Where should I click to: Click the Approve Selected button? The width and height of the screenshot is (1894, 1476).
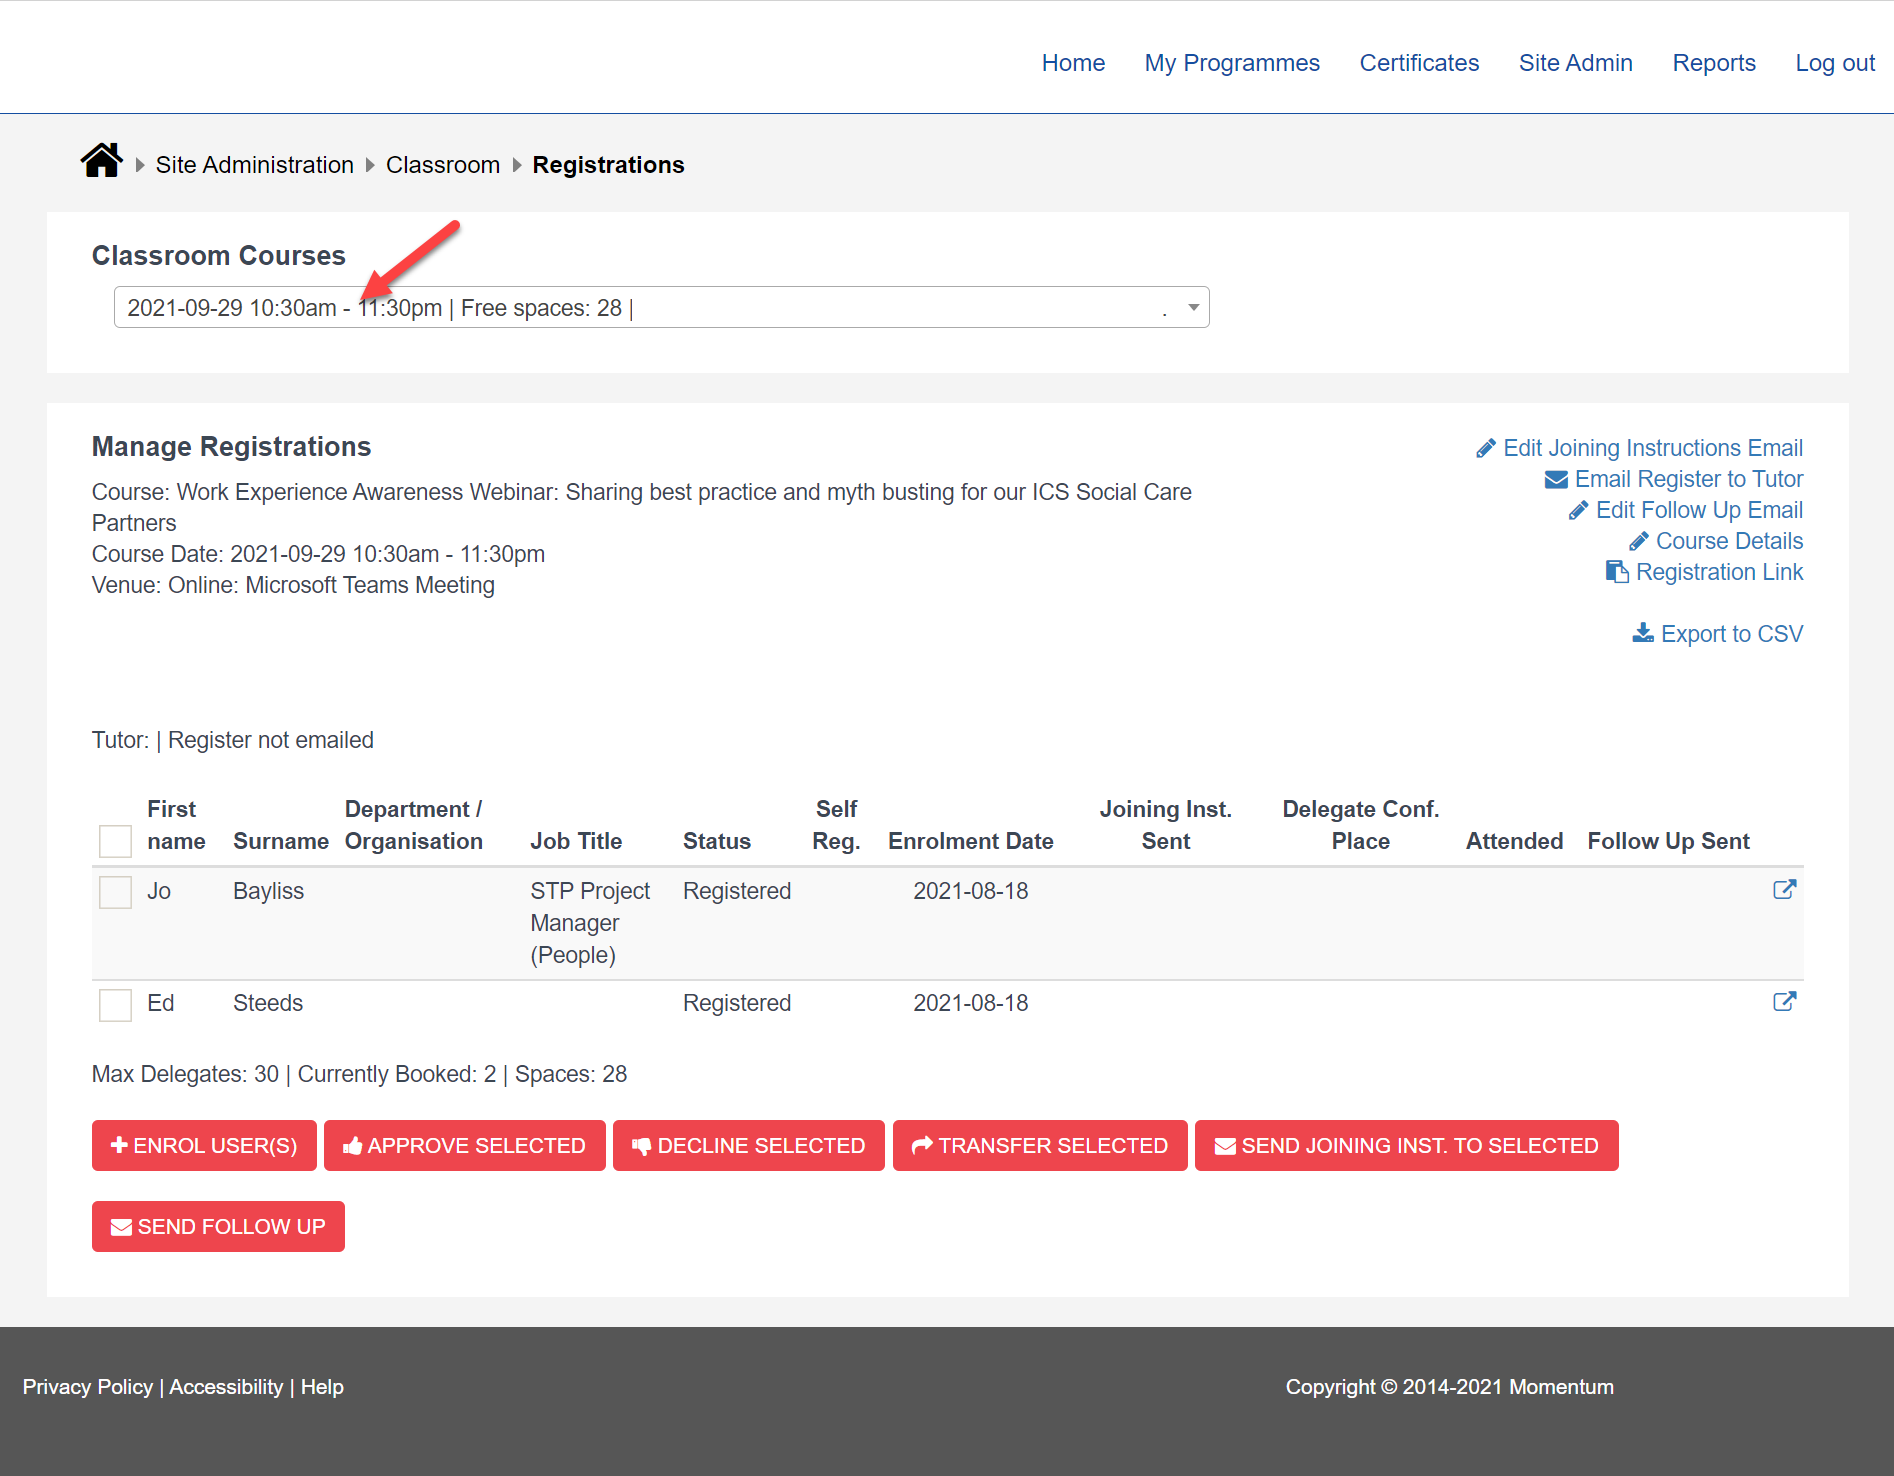tap(465, 1145)
